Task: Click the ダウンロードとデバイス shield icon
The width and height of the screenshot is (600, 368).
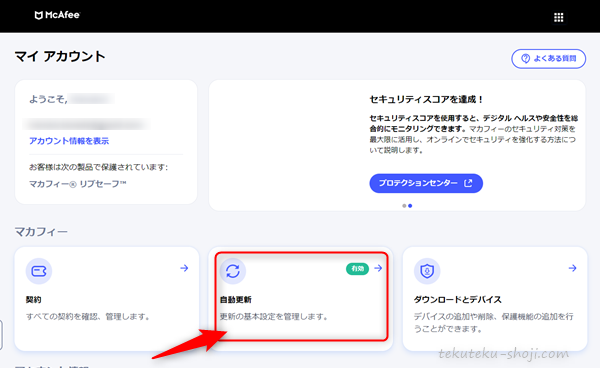Action: point(427,271)
